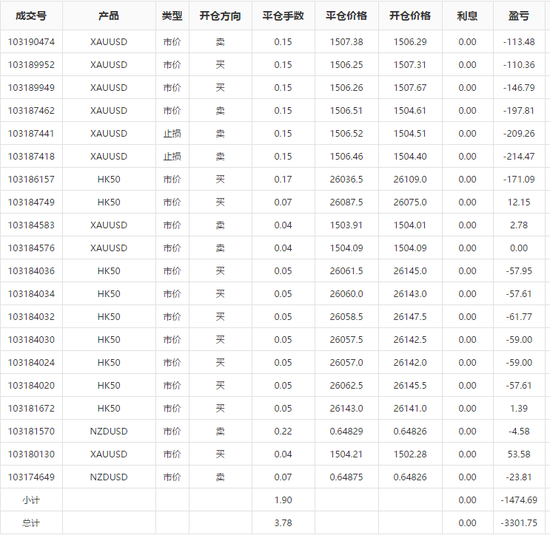Click close price 26036.5
Viewport: 550px width, 535px height.
point(347,179)
